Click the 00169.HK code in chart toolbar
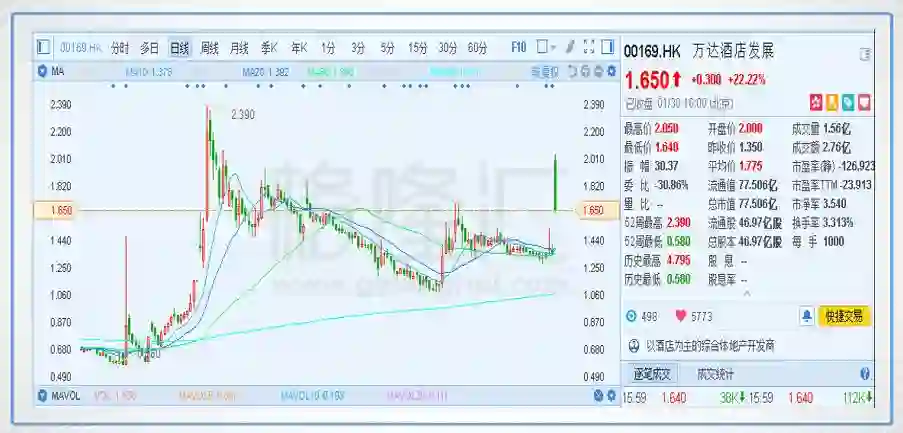The height and width of the screenshot is (433, 903). [81, 48]
